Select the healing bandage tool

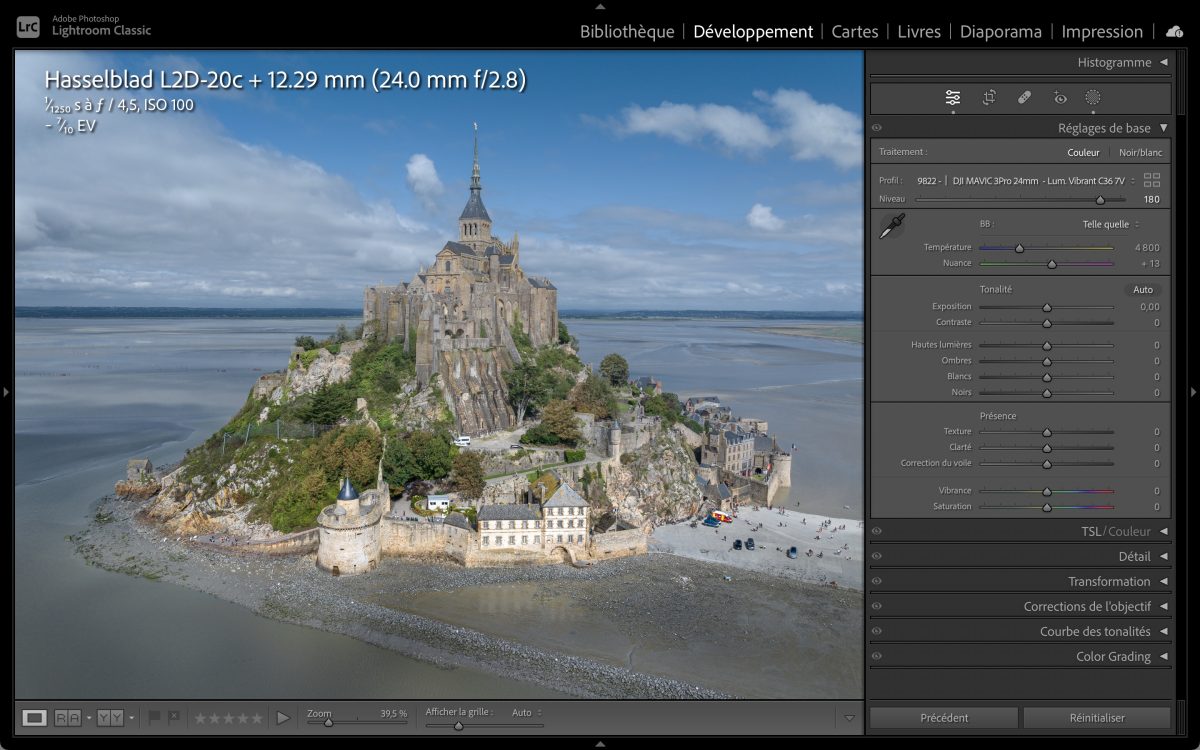[x=1024, y=97]
